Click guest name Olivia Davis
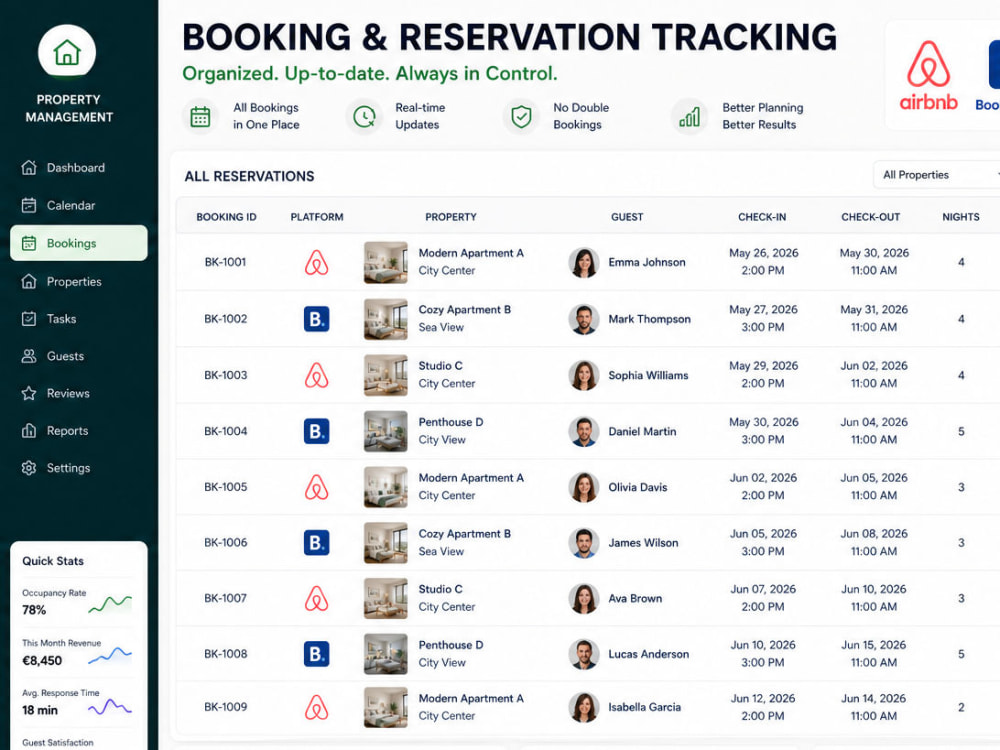Image resolution: width=1000 pixels, height=750 pixels. pos(638,487)
